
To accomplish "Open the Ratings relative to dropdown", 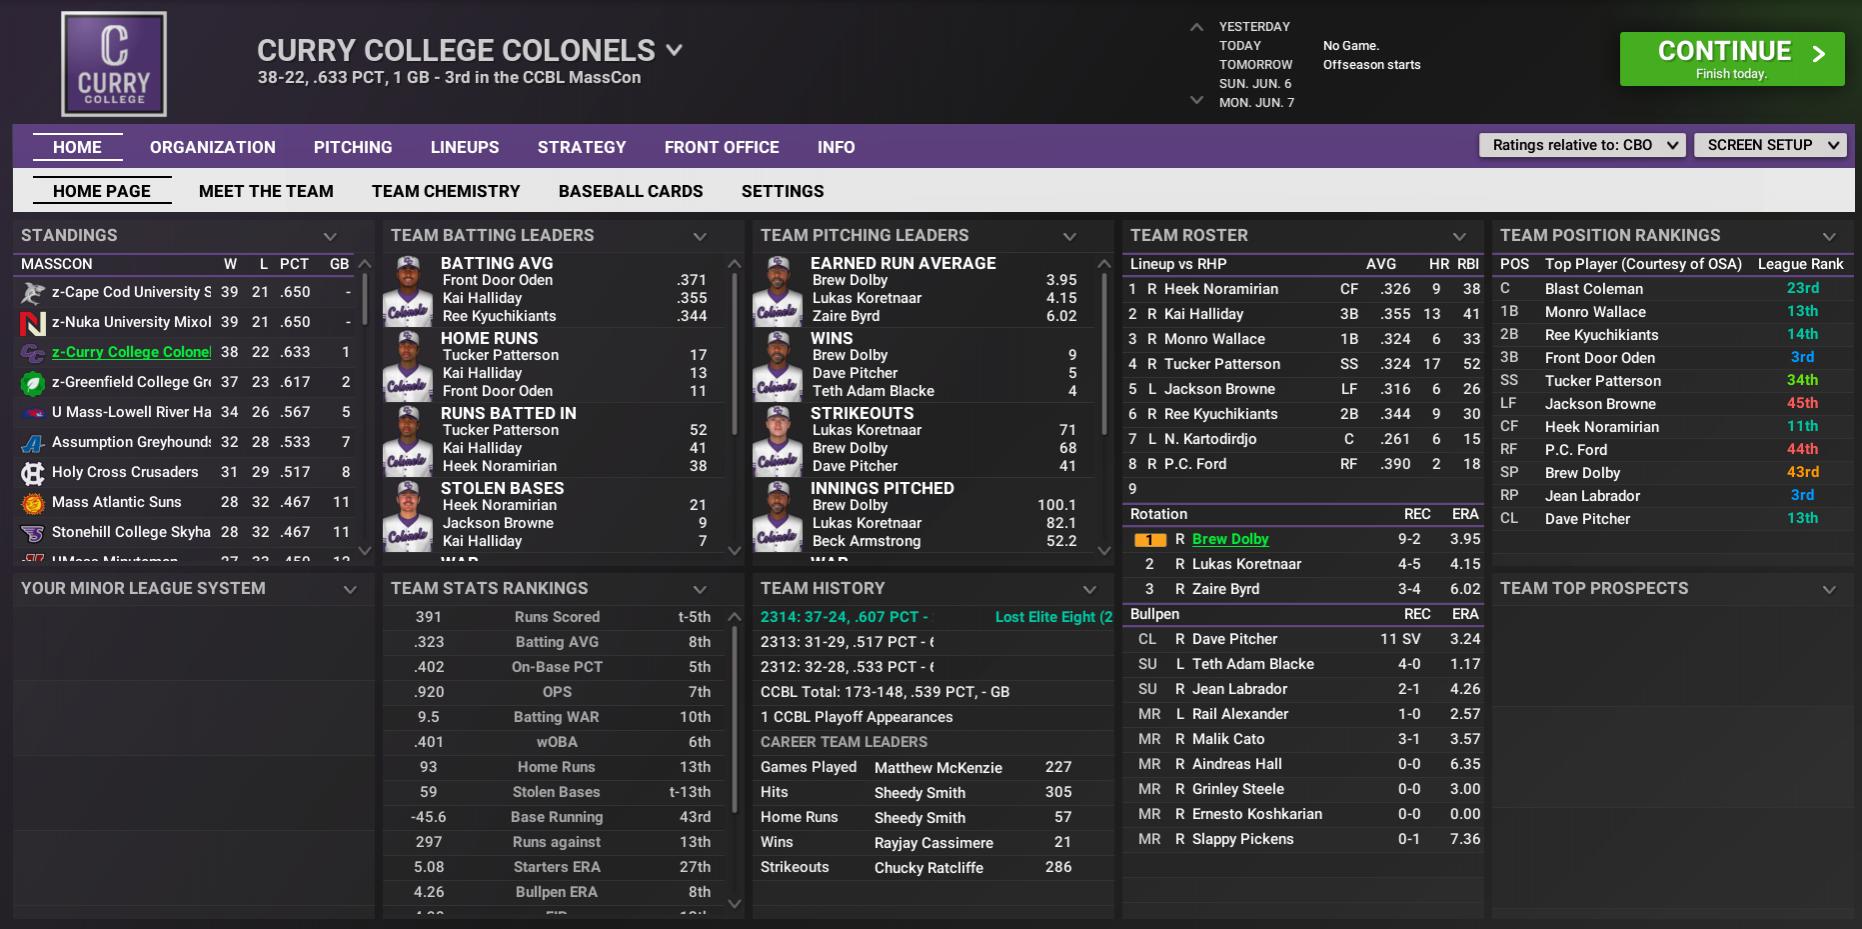I will pyautogui.click(x=1582, y=145).
